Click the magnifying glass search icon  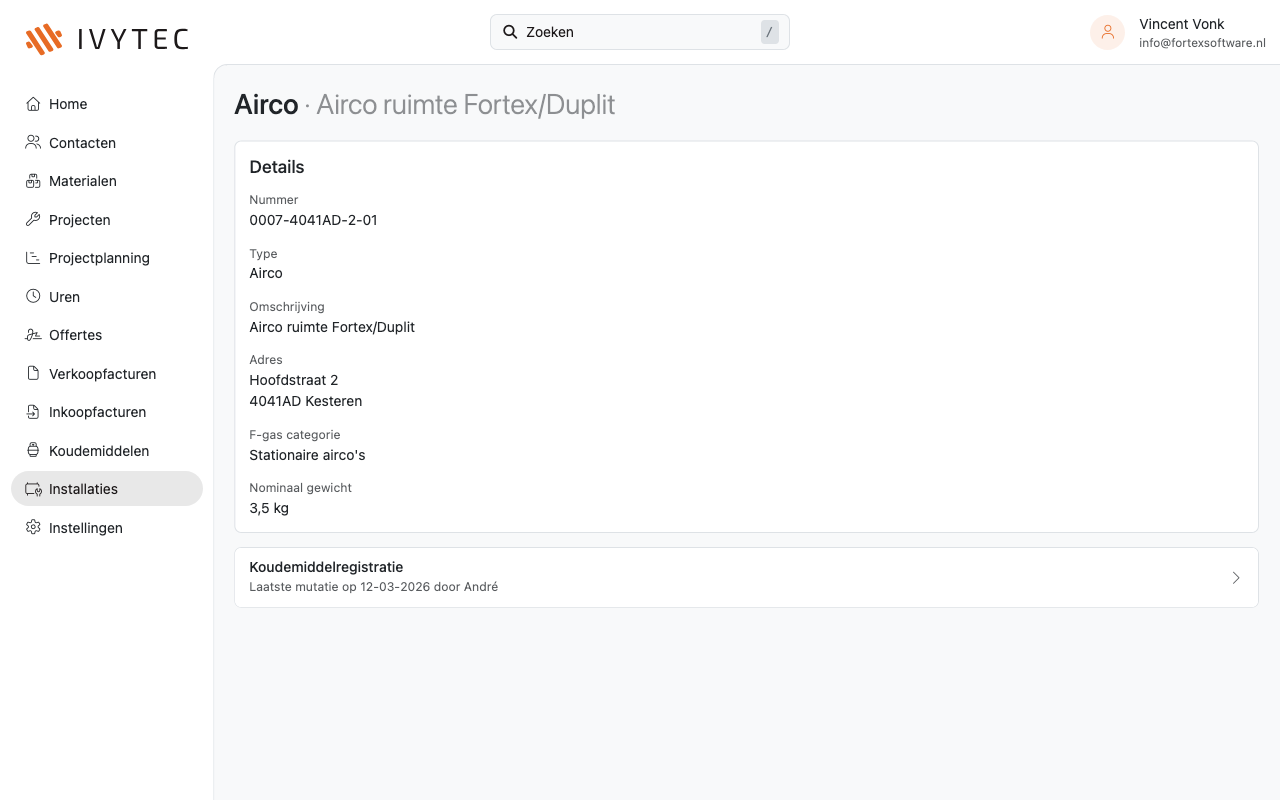(510, 32)
